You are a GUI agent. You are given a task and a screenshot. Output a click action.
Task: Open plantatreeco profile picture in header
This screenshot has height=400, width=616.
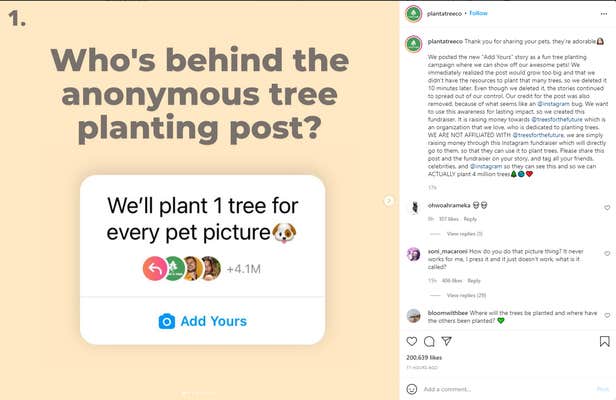[412, 13]
